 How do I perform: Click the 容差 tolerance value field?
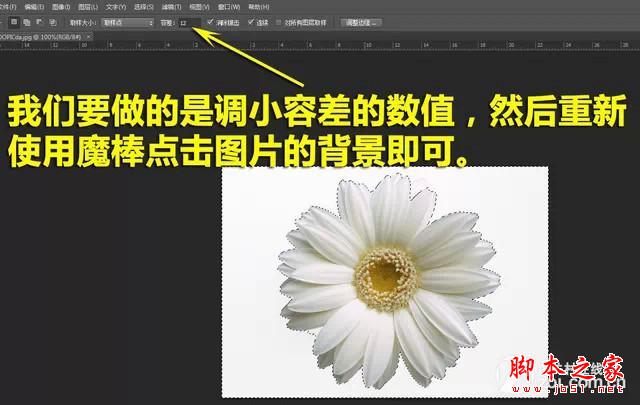point(189,21)
